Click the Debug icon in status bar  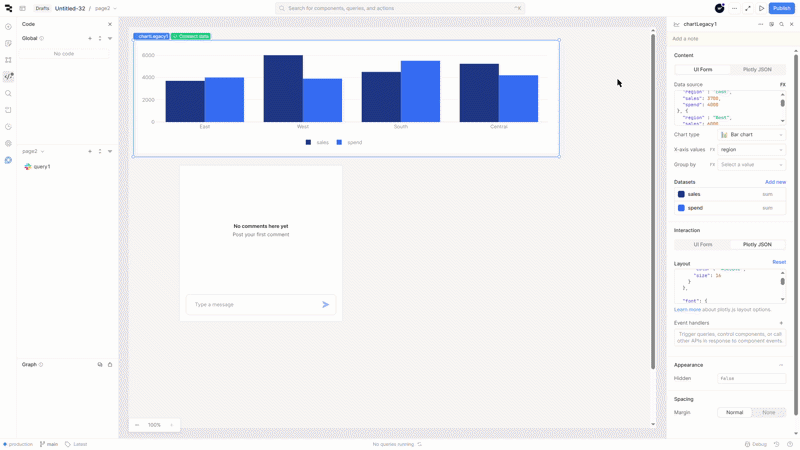click(756, 444)
